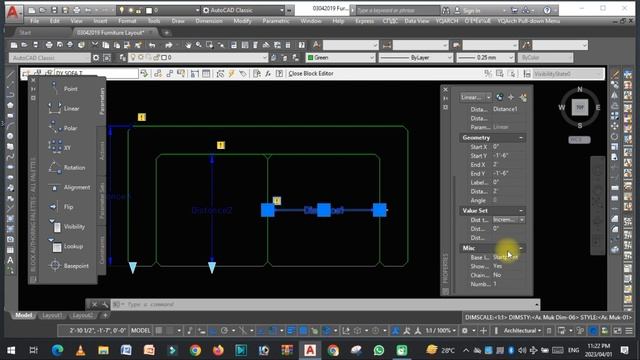Select the XY parameter tool
This screenshot has height=360, width=640.
(60, 147)
